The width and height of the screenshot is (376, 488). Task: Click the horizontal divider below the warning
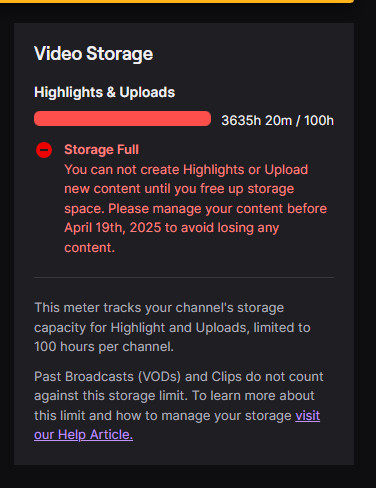(184, 277)
